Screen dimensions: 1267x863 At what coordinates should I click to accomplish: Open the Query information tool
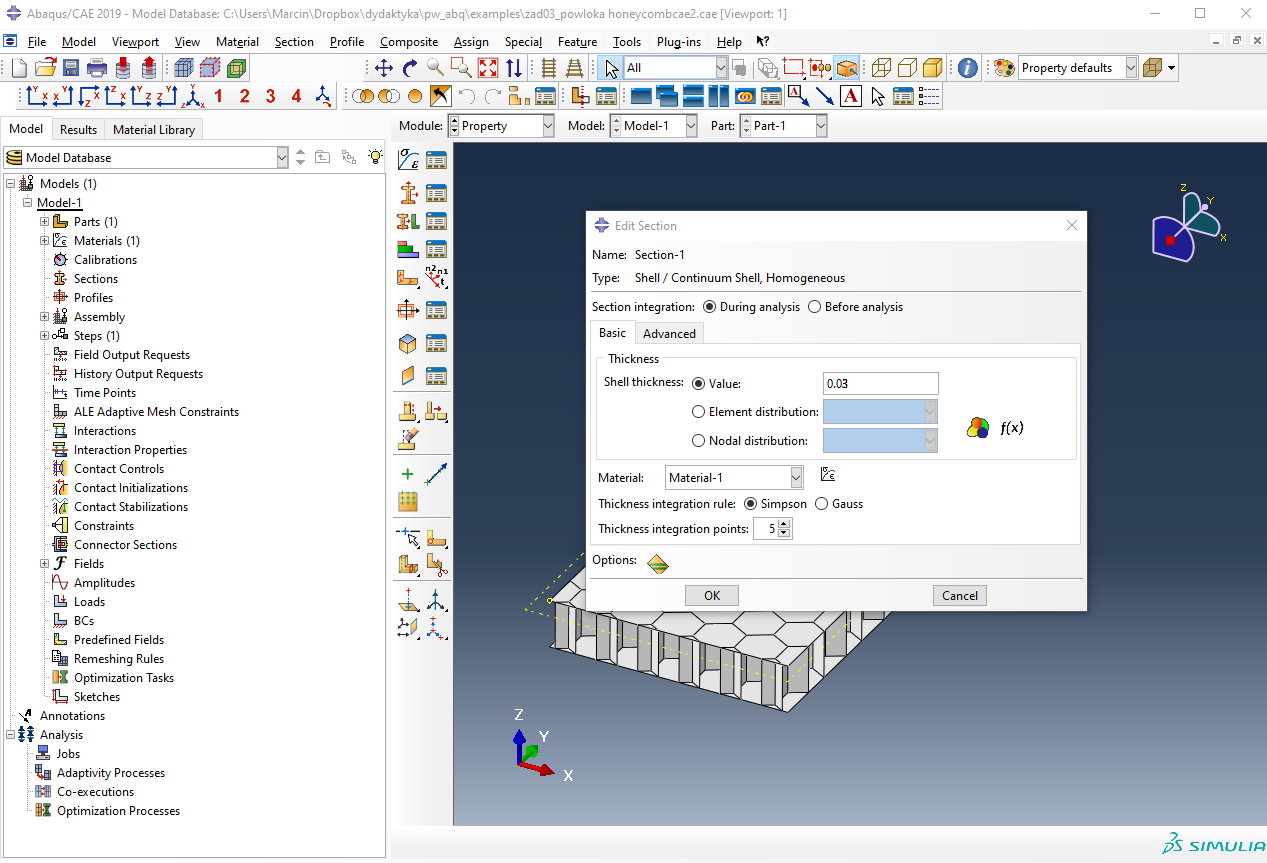click(x=967, y=68)
